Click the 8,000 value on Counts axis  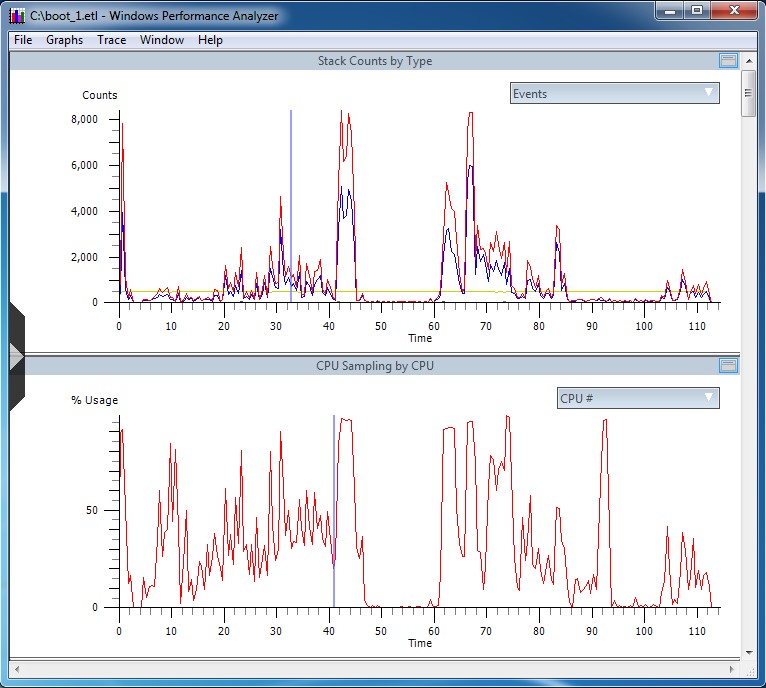(x=85, y=119)
